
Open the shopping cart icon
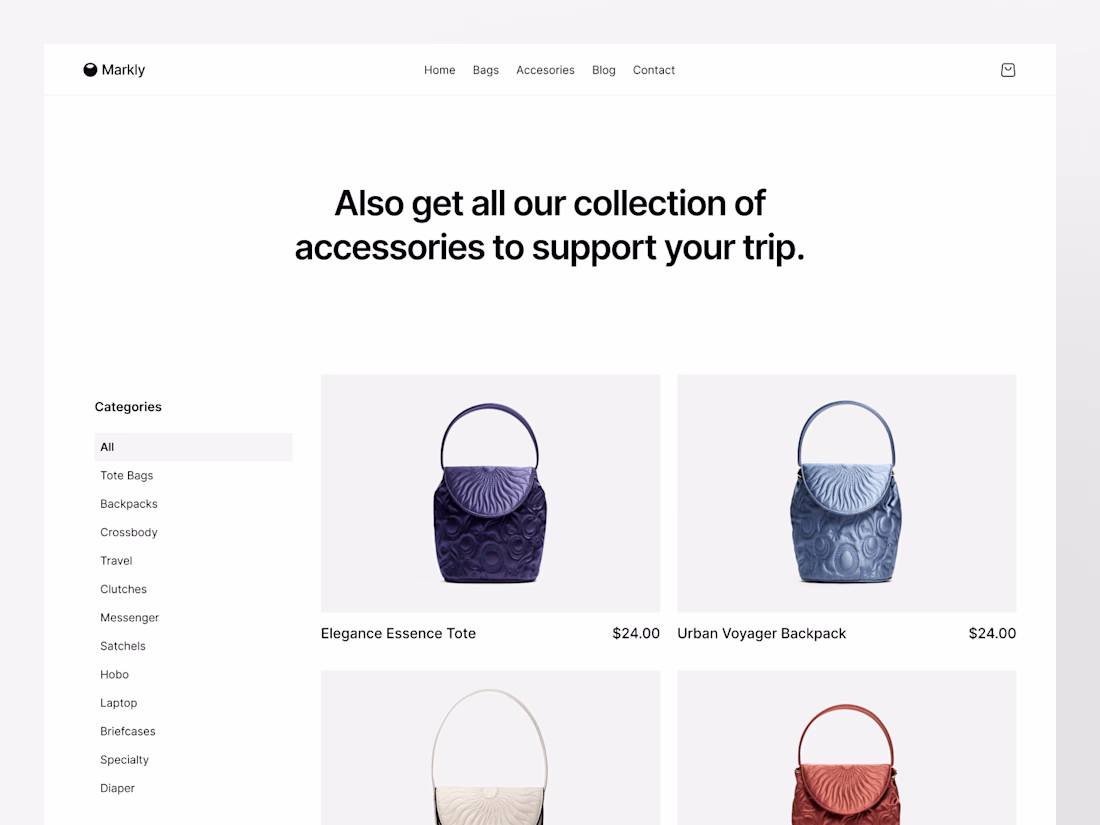pos(1007,69)
